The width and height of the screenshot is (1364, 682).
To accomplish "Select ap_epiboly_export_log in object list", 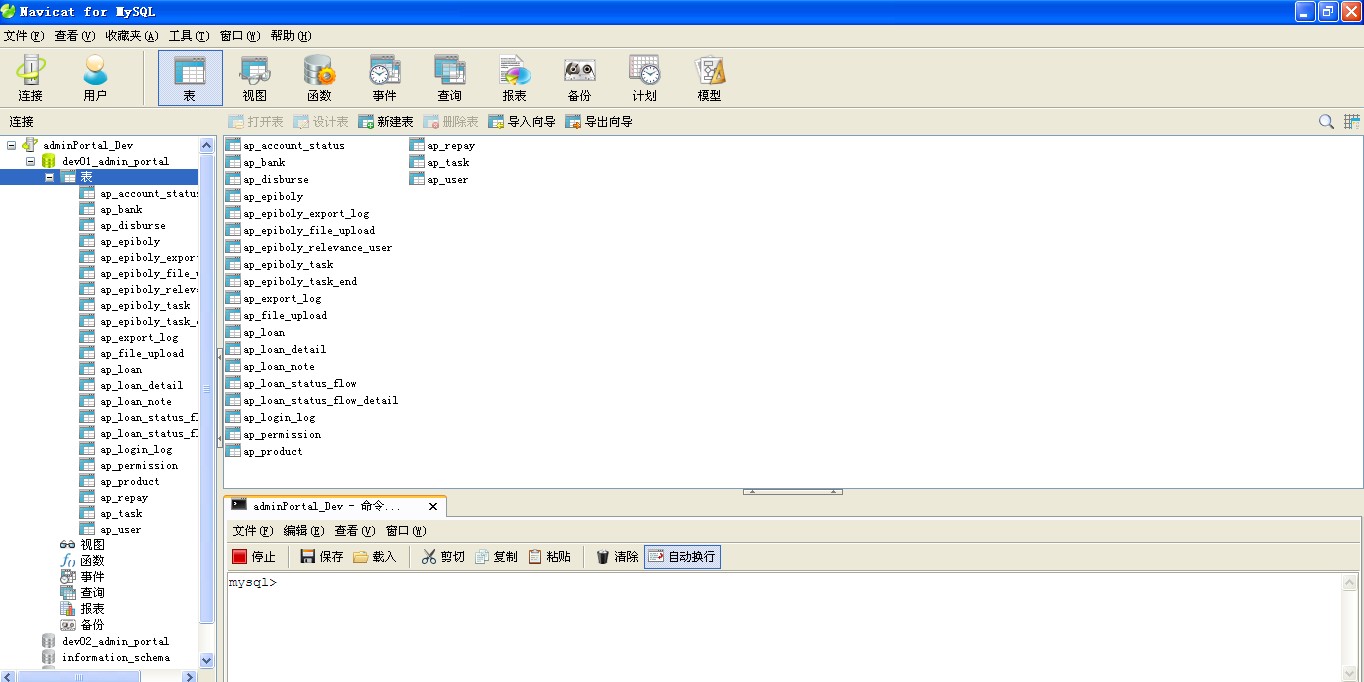I will click(306, 213).
